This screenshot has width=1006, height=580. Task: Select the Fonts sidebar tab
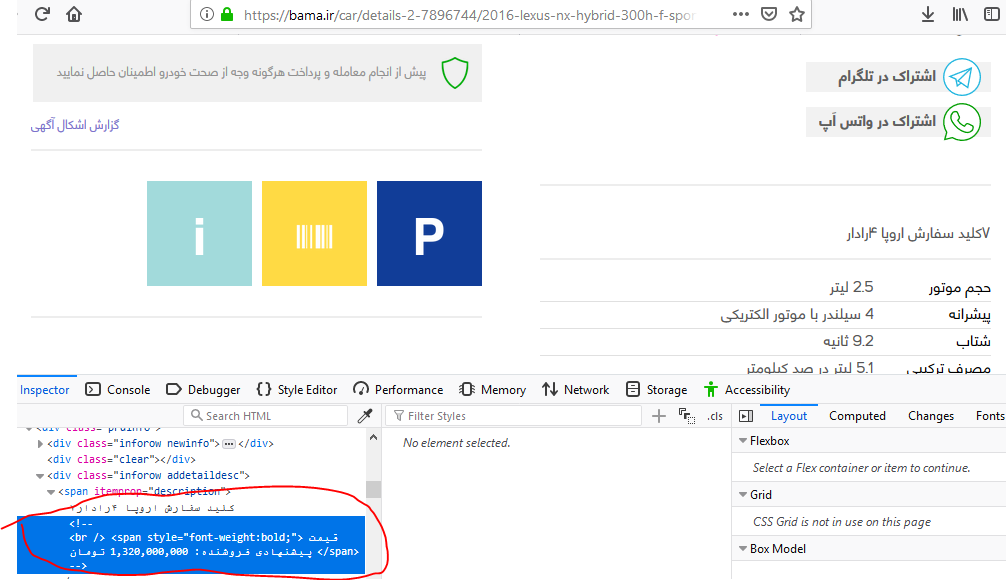(x=989, y=416)
